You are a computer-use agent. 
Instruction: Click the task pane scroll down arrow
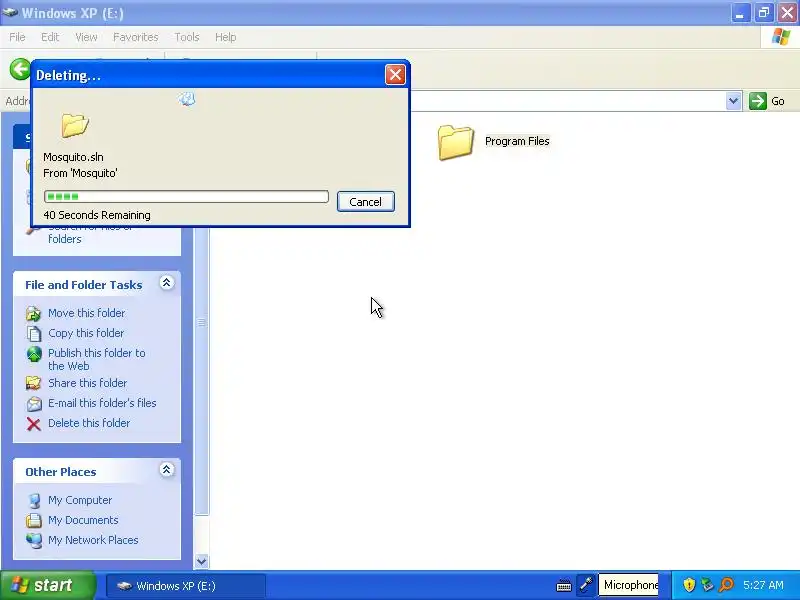coord(202,561)
